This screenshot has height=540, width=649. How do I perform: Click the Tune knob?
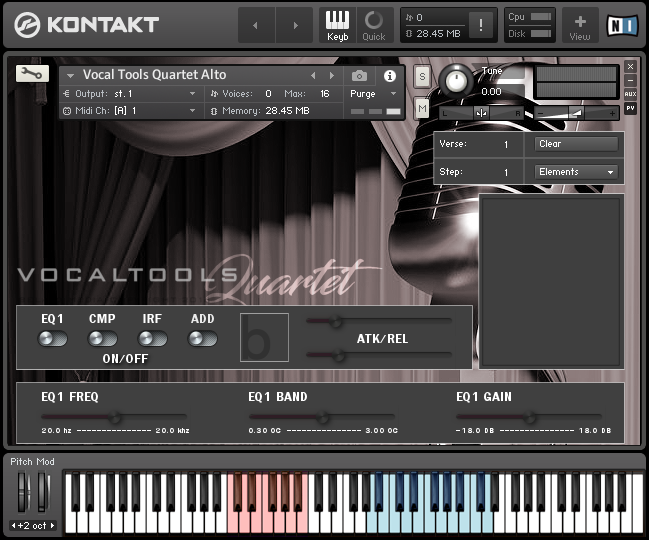[x=456, y=80]
